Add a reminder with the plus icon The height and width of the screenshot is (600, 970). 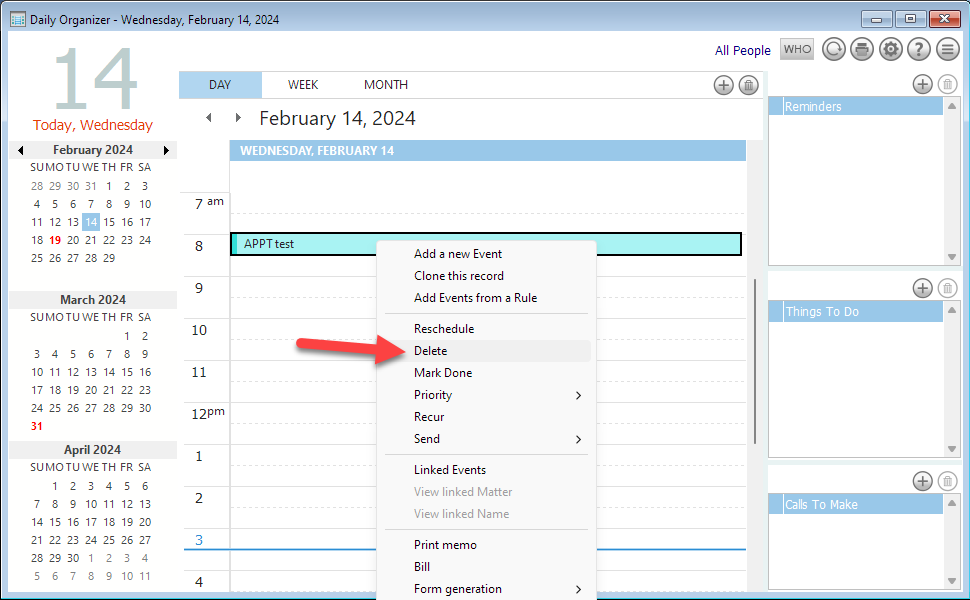[x=922, y=85]
